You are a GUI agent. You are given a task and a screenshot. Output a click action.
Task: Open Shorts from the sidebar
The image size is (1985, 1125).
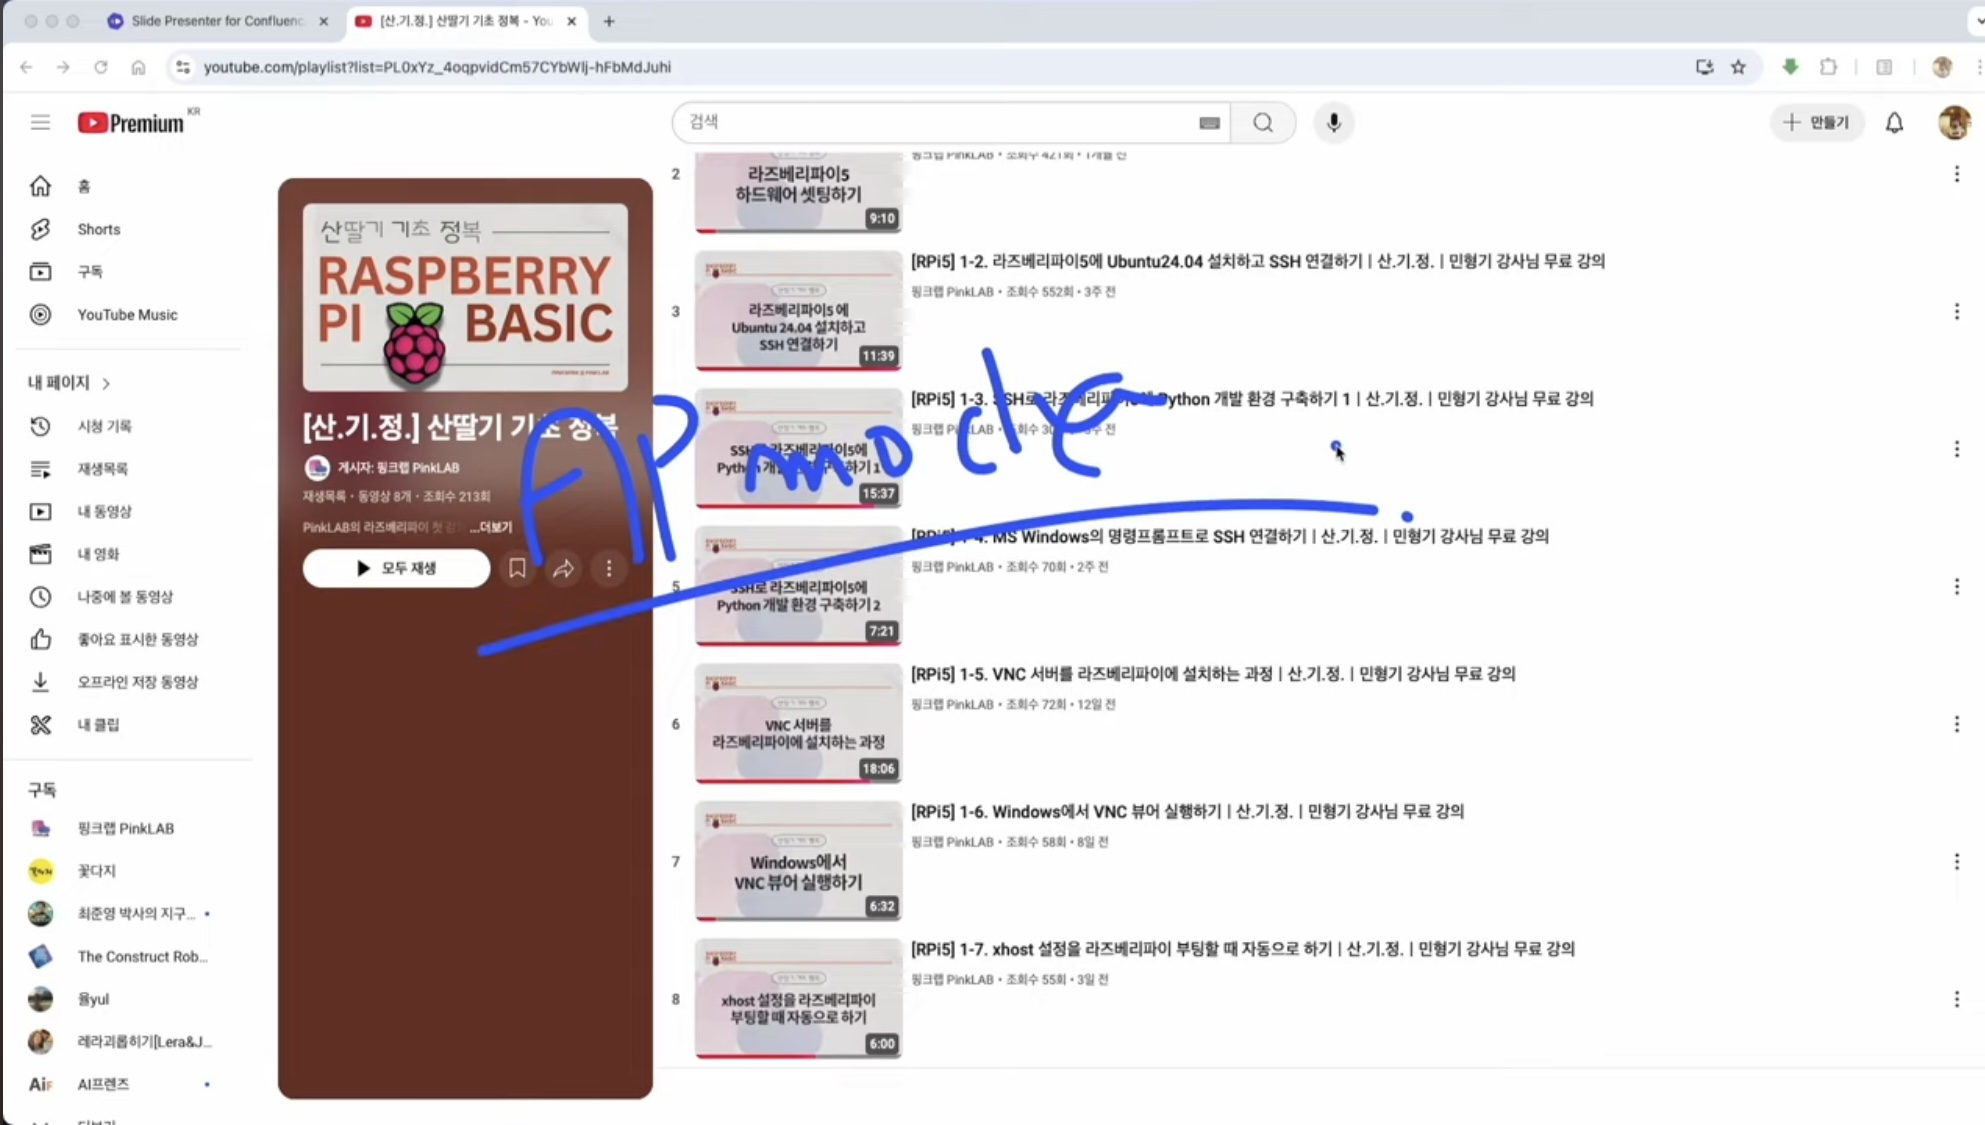click(98, 229)
